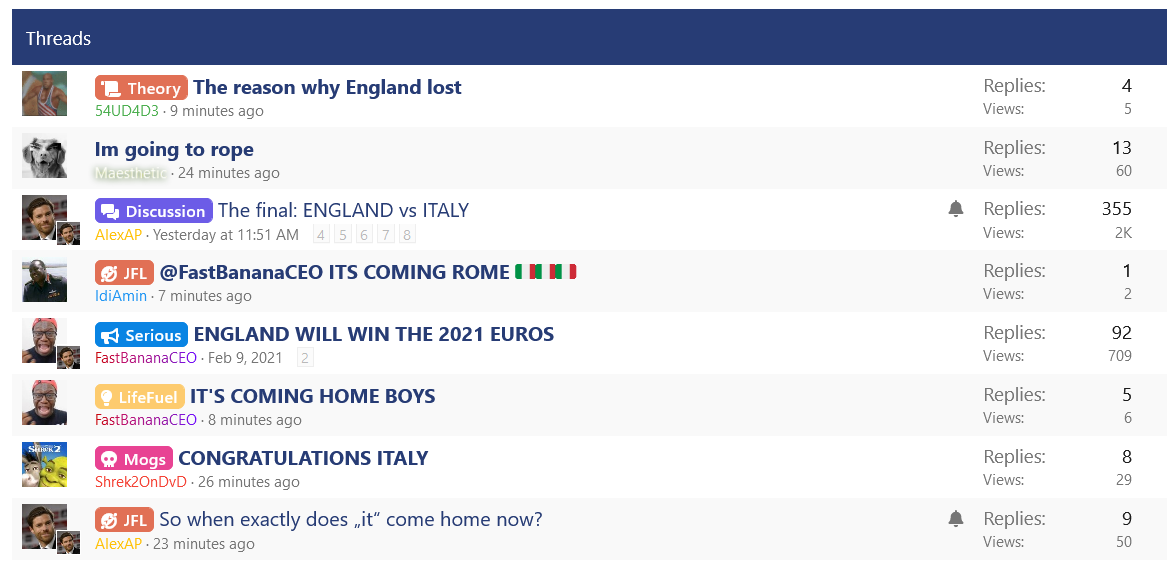The width and height of the screenshot is (1167, 564).
Task: Click the JFL tag on IdiAmin's thread
Action: pos(124,273)
